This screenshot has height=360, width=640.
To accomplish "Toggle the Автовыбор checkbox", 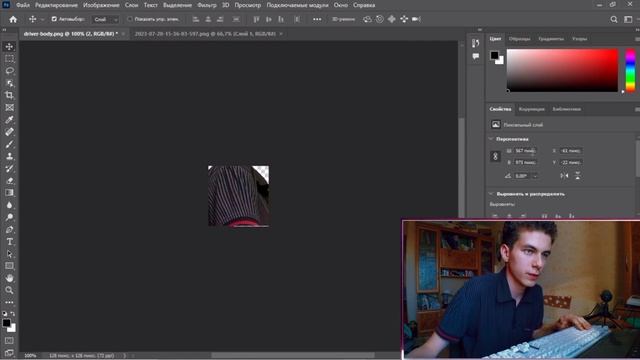I will click(x=54, y=19).
